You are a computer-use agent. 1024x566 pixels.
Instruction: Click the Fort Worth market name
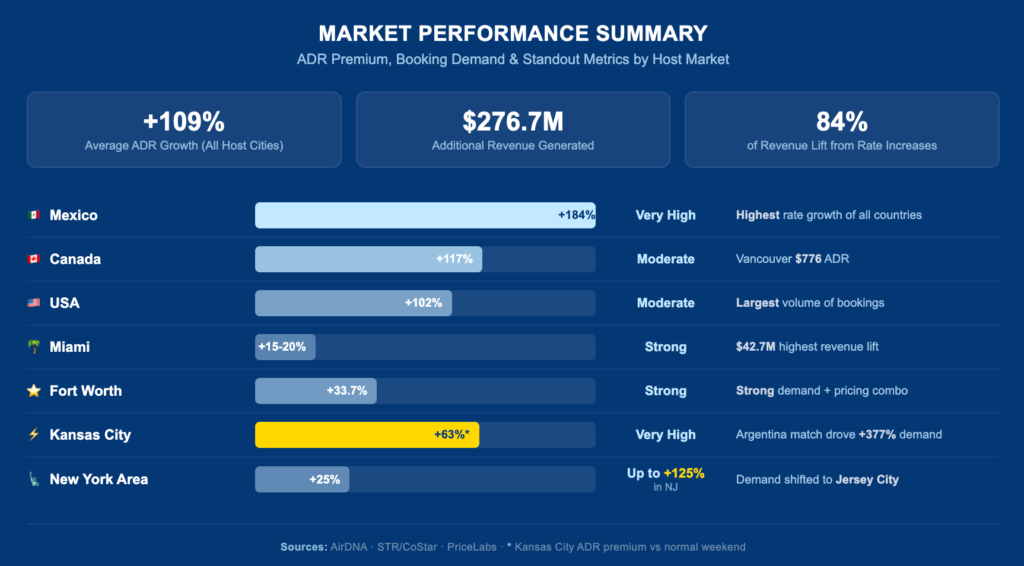(x=86, y=391)
